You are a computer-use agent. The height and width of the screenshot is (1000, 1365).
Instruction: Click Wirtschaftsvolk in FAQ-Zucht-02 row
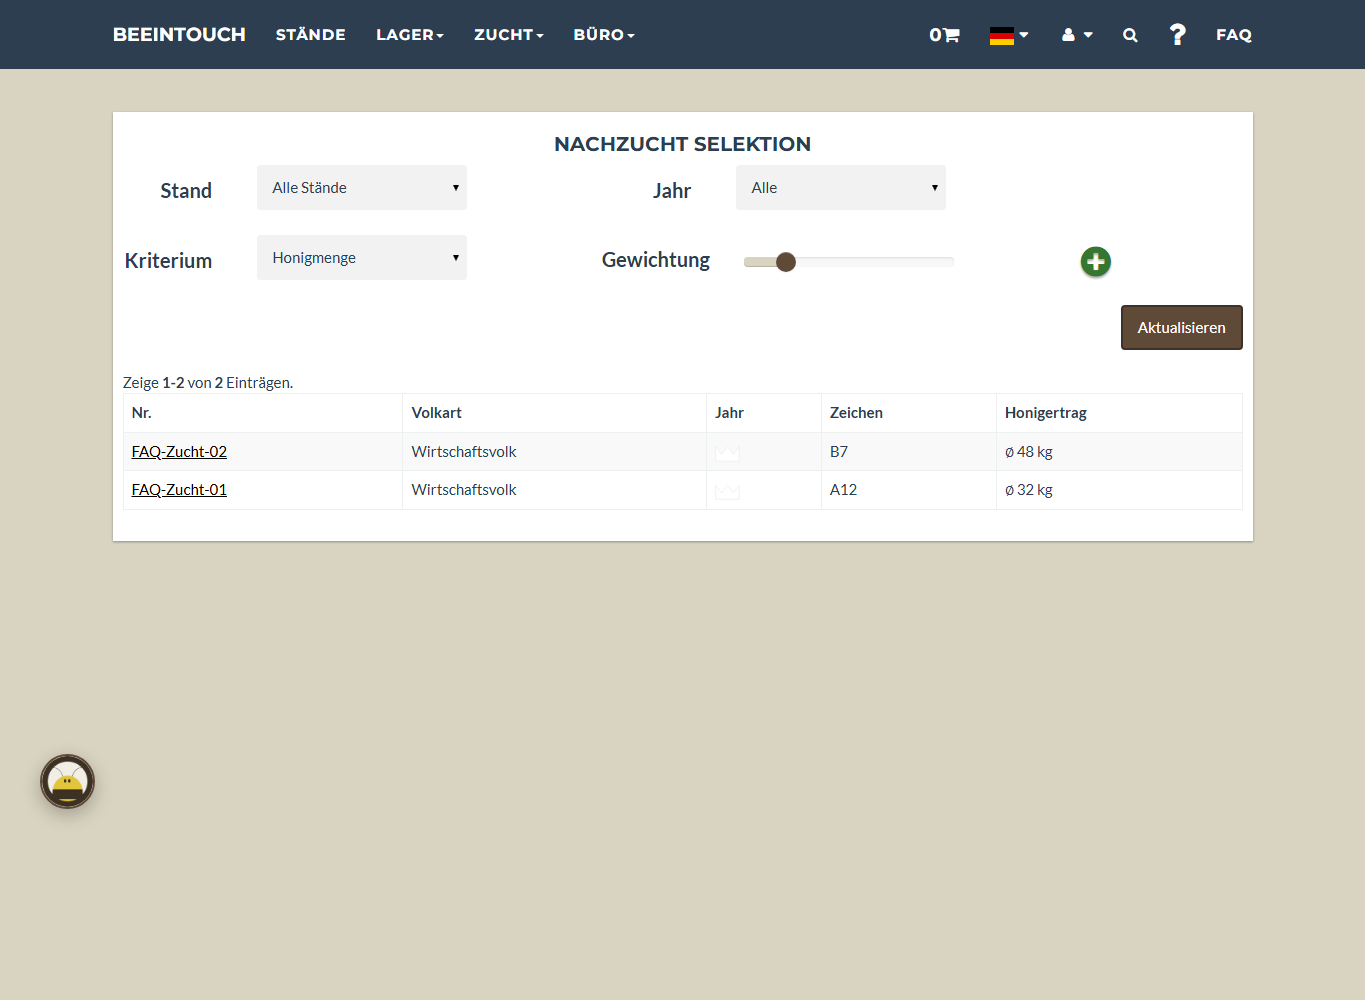tap(464, 452)
